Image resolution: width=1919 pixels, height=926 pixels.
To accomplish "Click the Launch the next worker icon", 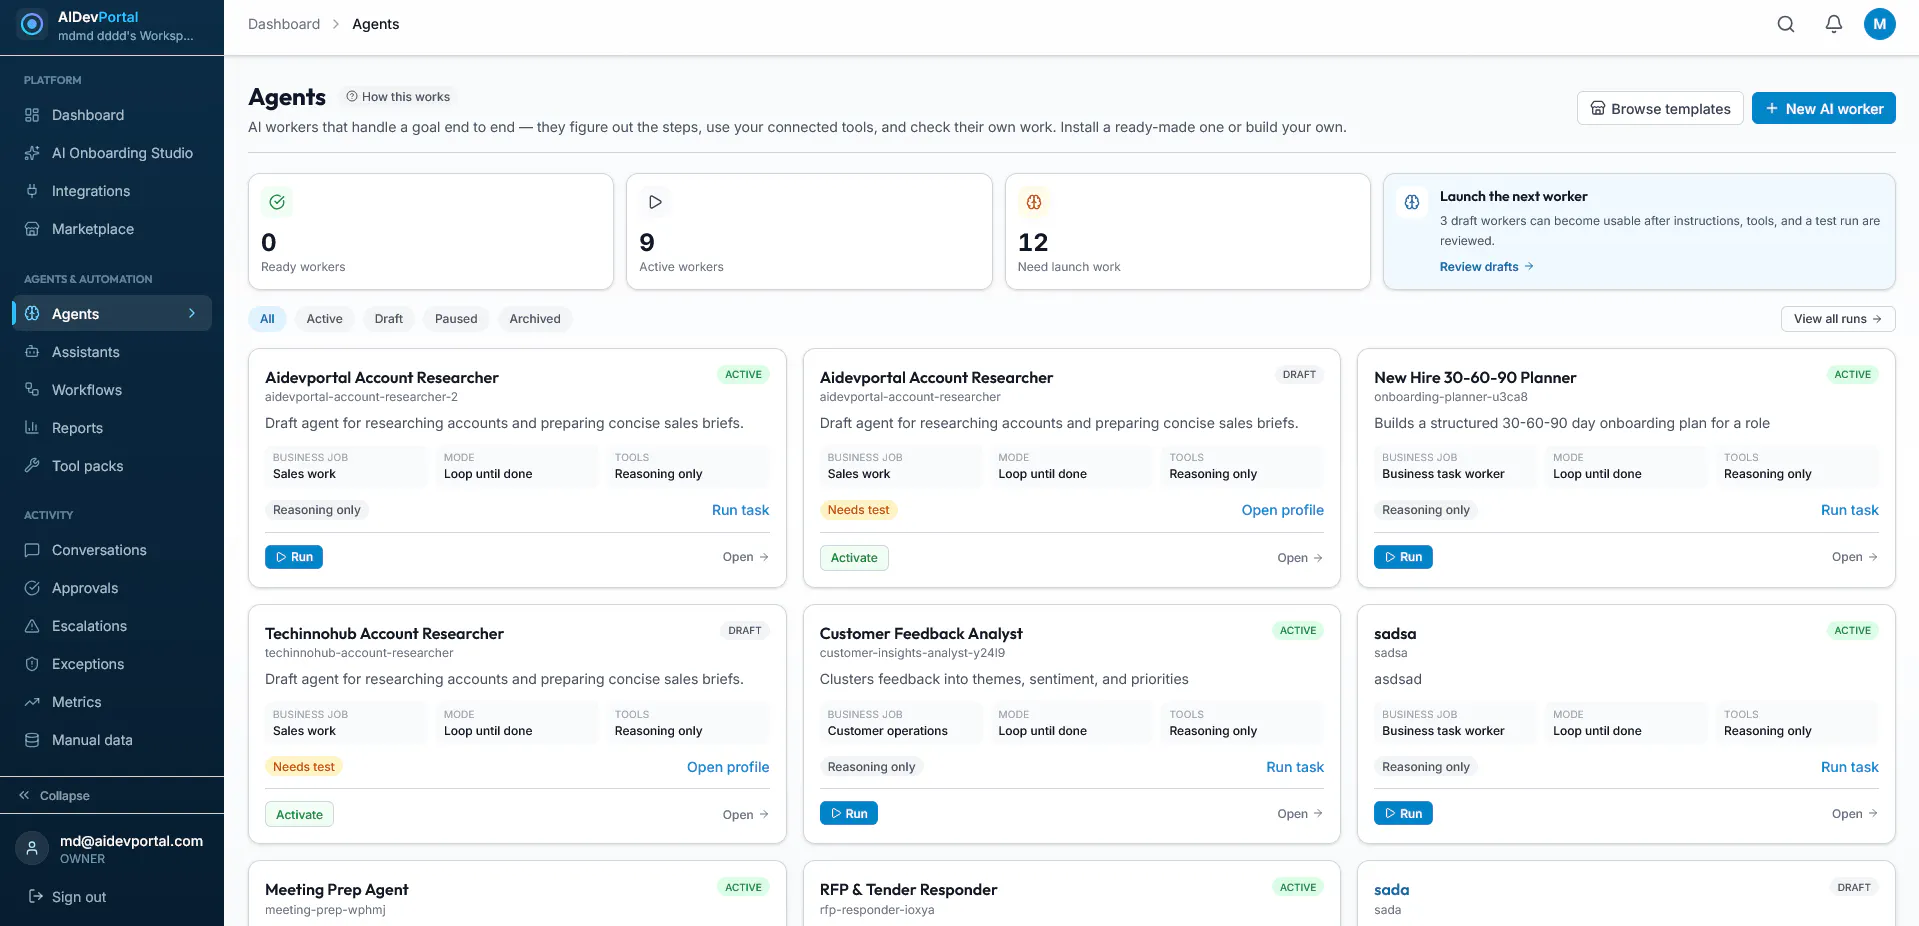I will click(1412, 202).
